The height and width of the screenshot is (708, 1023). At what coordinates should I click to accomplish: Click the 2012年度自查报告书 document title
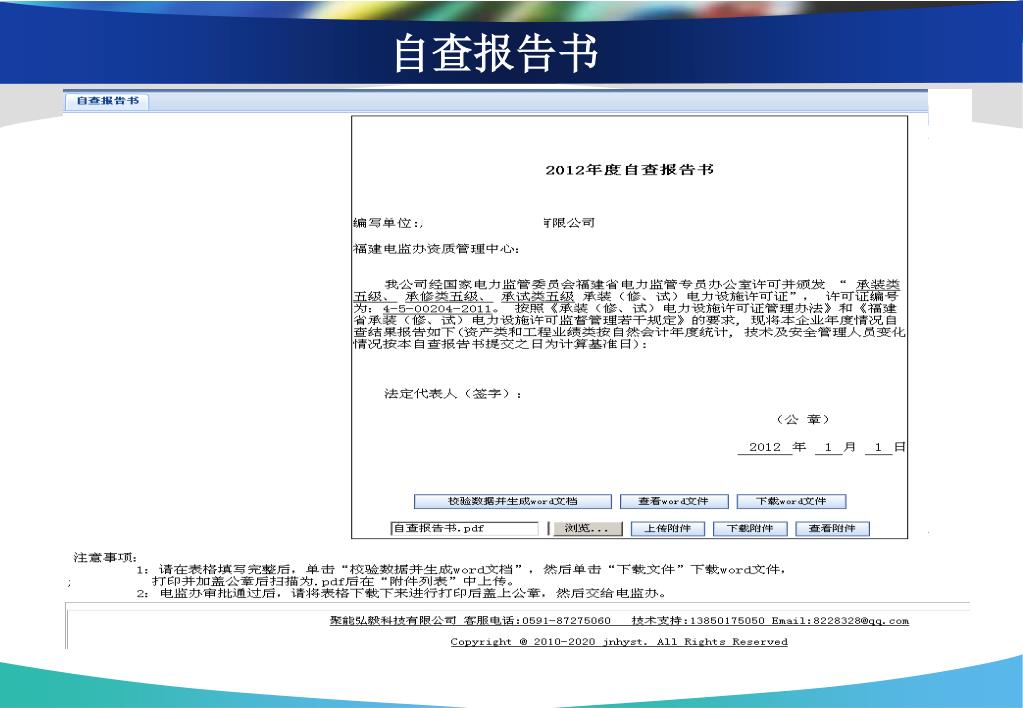629,171
